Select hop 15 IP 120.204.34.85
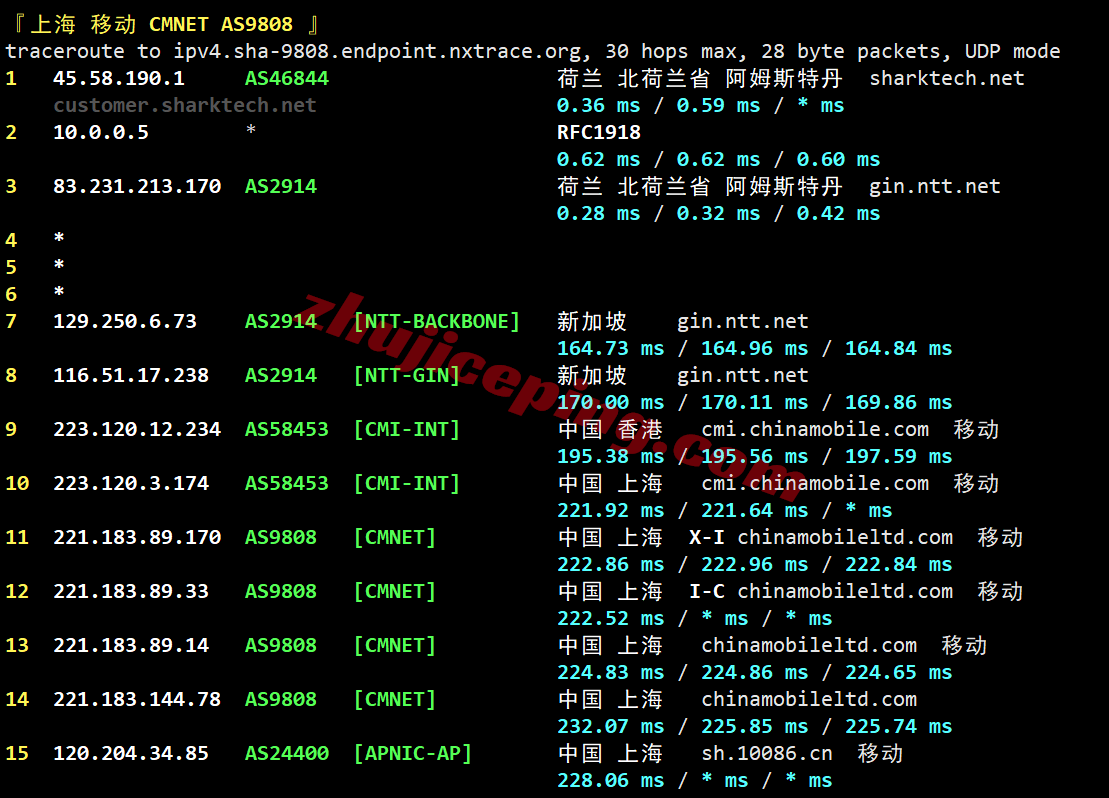Image resolution: width=1109 pixels, height=798 pixels. tap(131, 753)
